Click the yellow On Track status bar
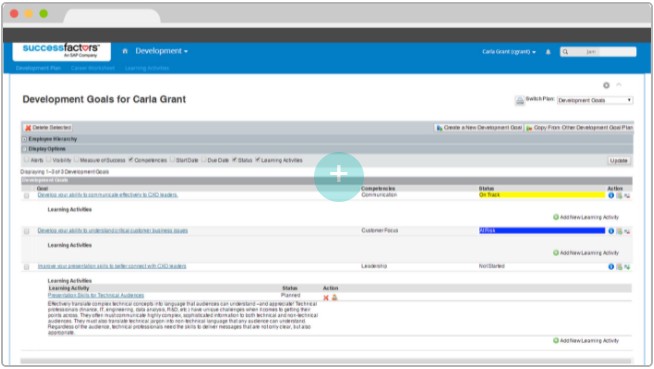The height and width of the screenshot is (369, 654). click(542, 195)
